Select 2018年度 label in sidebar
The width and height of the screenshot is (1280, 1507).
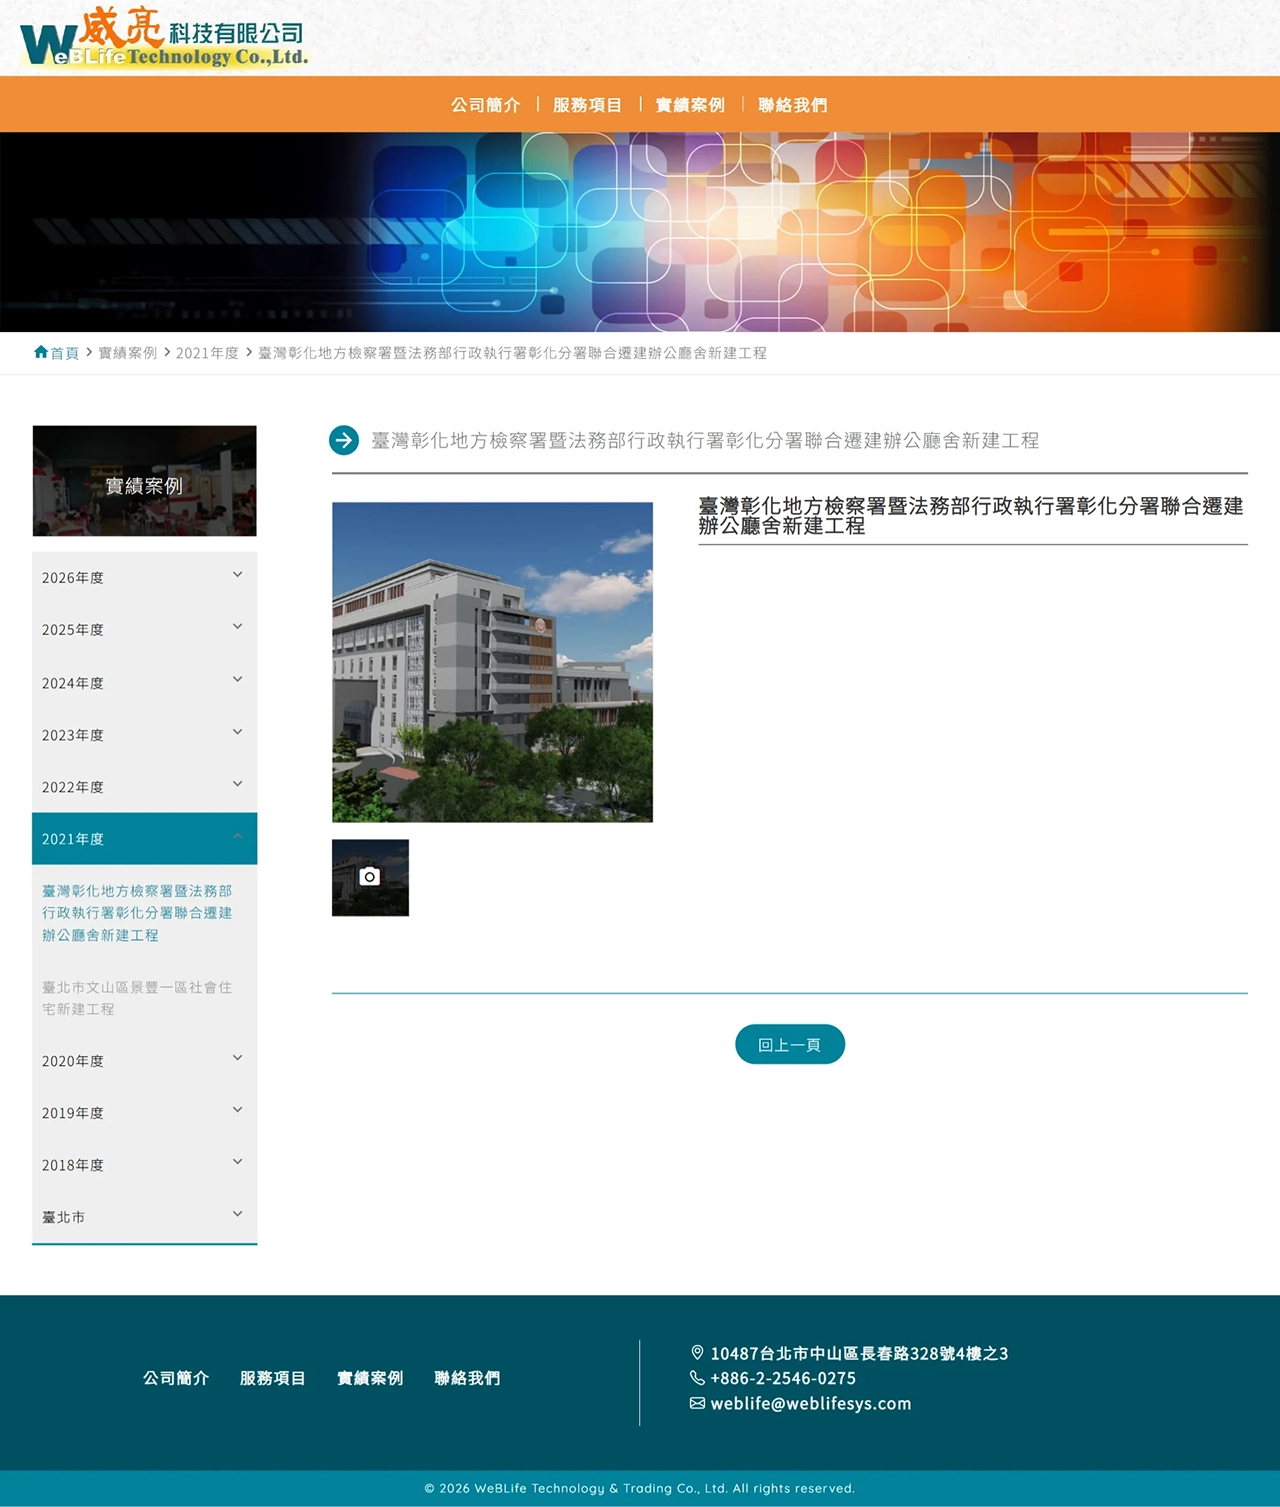click(73, 1165)
